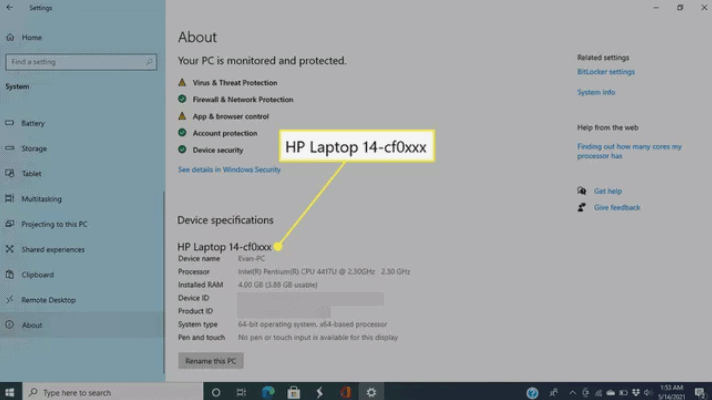
Task: Open Multitasking settings page
Action: [x=41, y=199]
